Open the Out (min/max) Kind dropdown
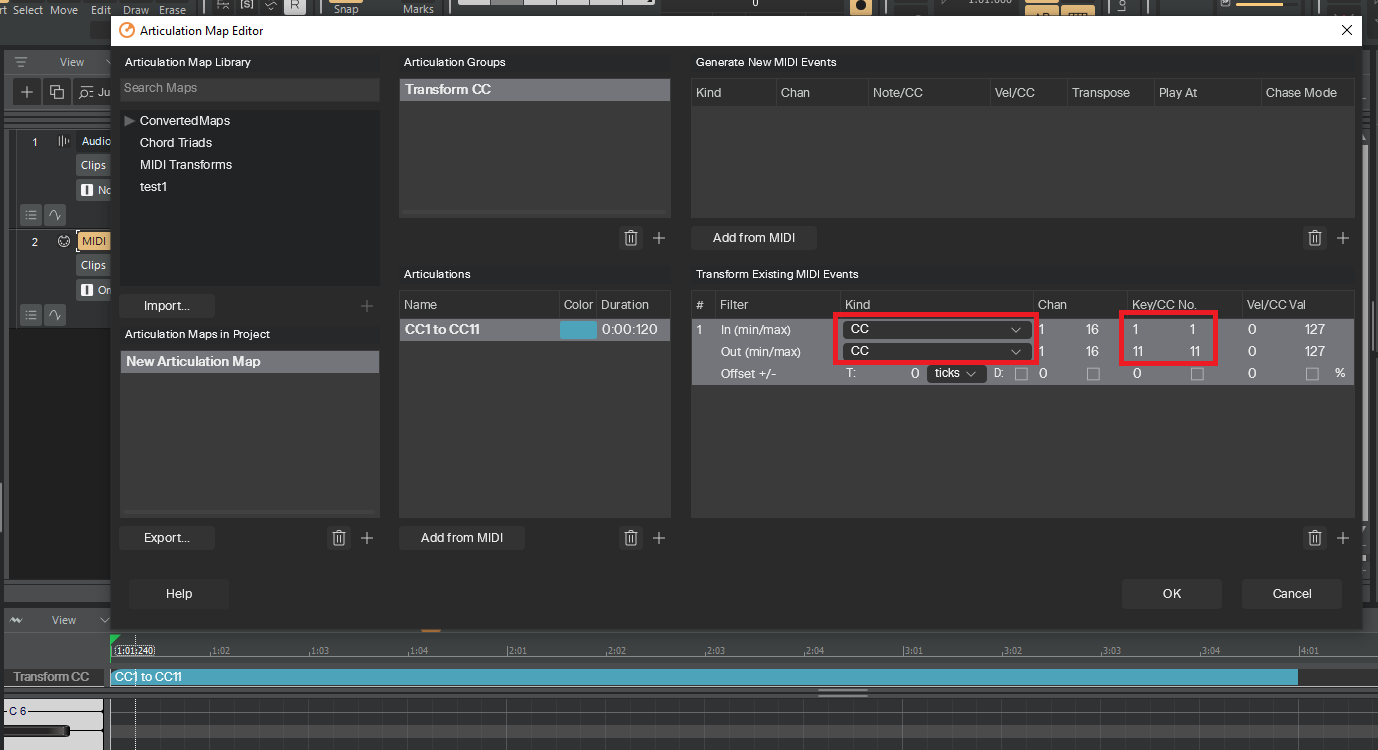 coord(936,352)
